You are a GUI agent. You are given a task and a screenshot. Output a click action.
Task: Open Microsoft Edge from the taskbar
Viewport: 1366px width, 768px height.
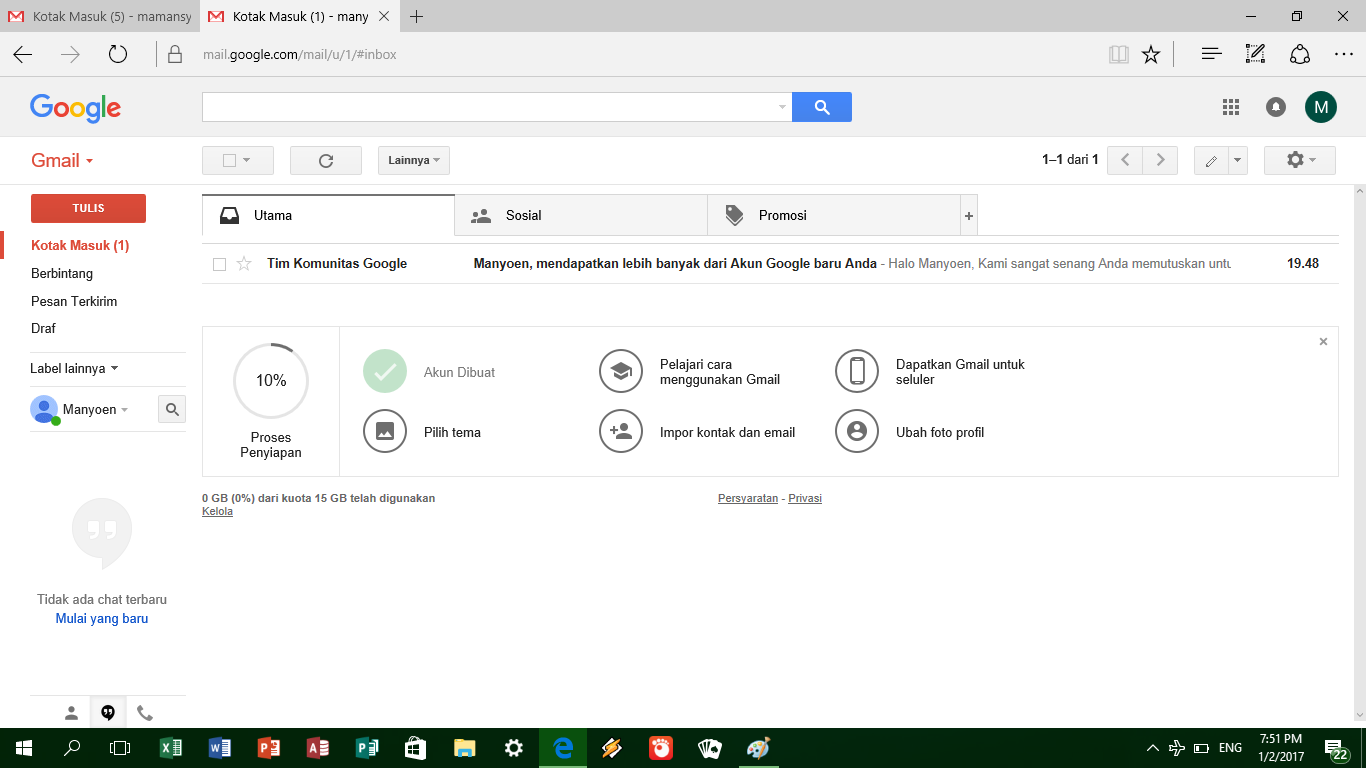click(562, 747)
